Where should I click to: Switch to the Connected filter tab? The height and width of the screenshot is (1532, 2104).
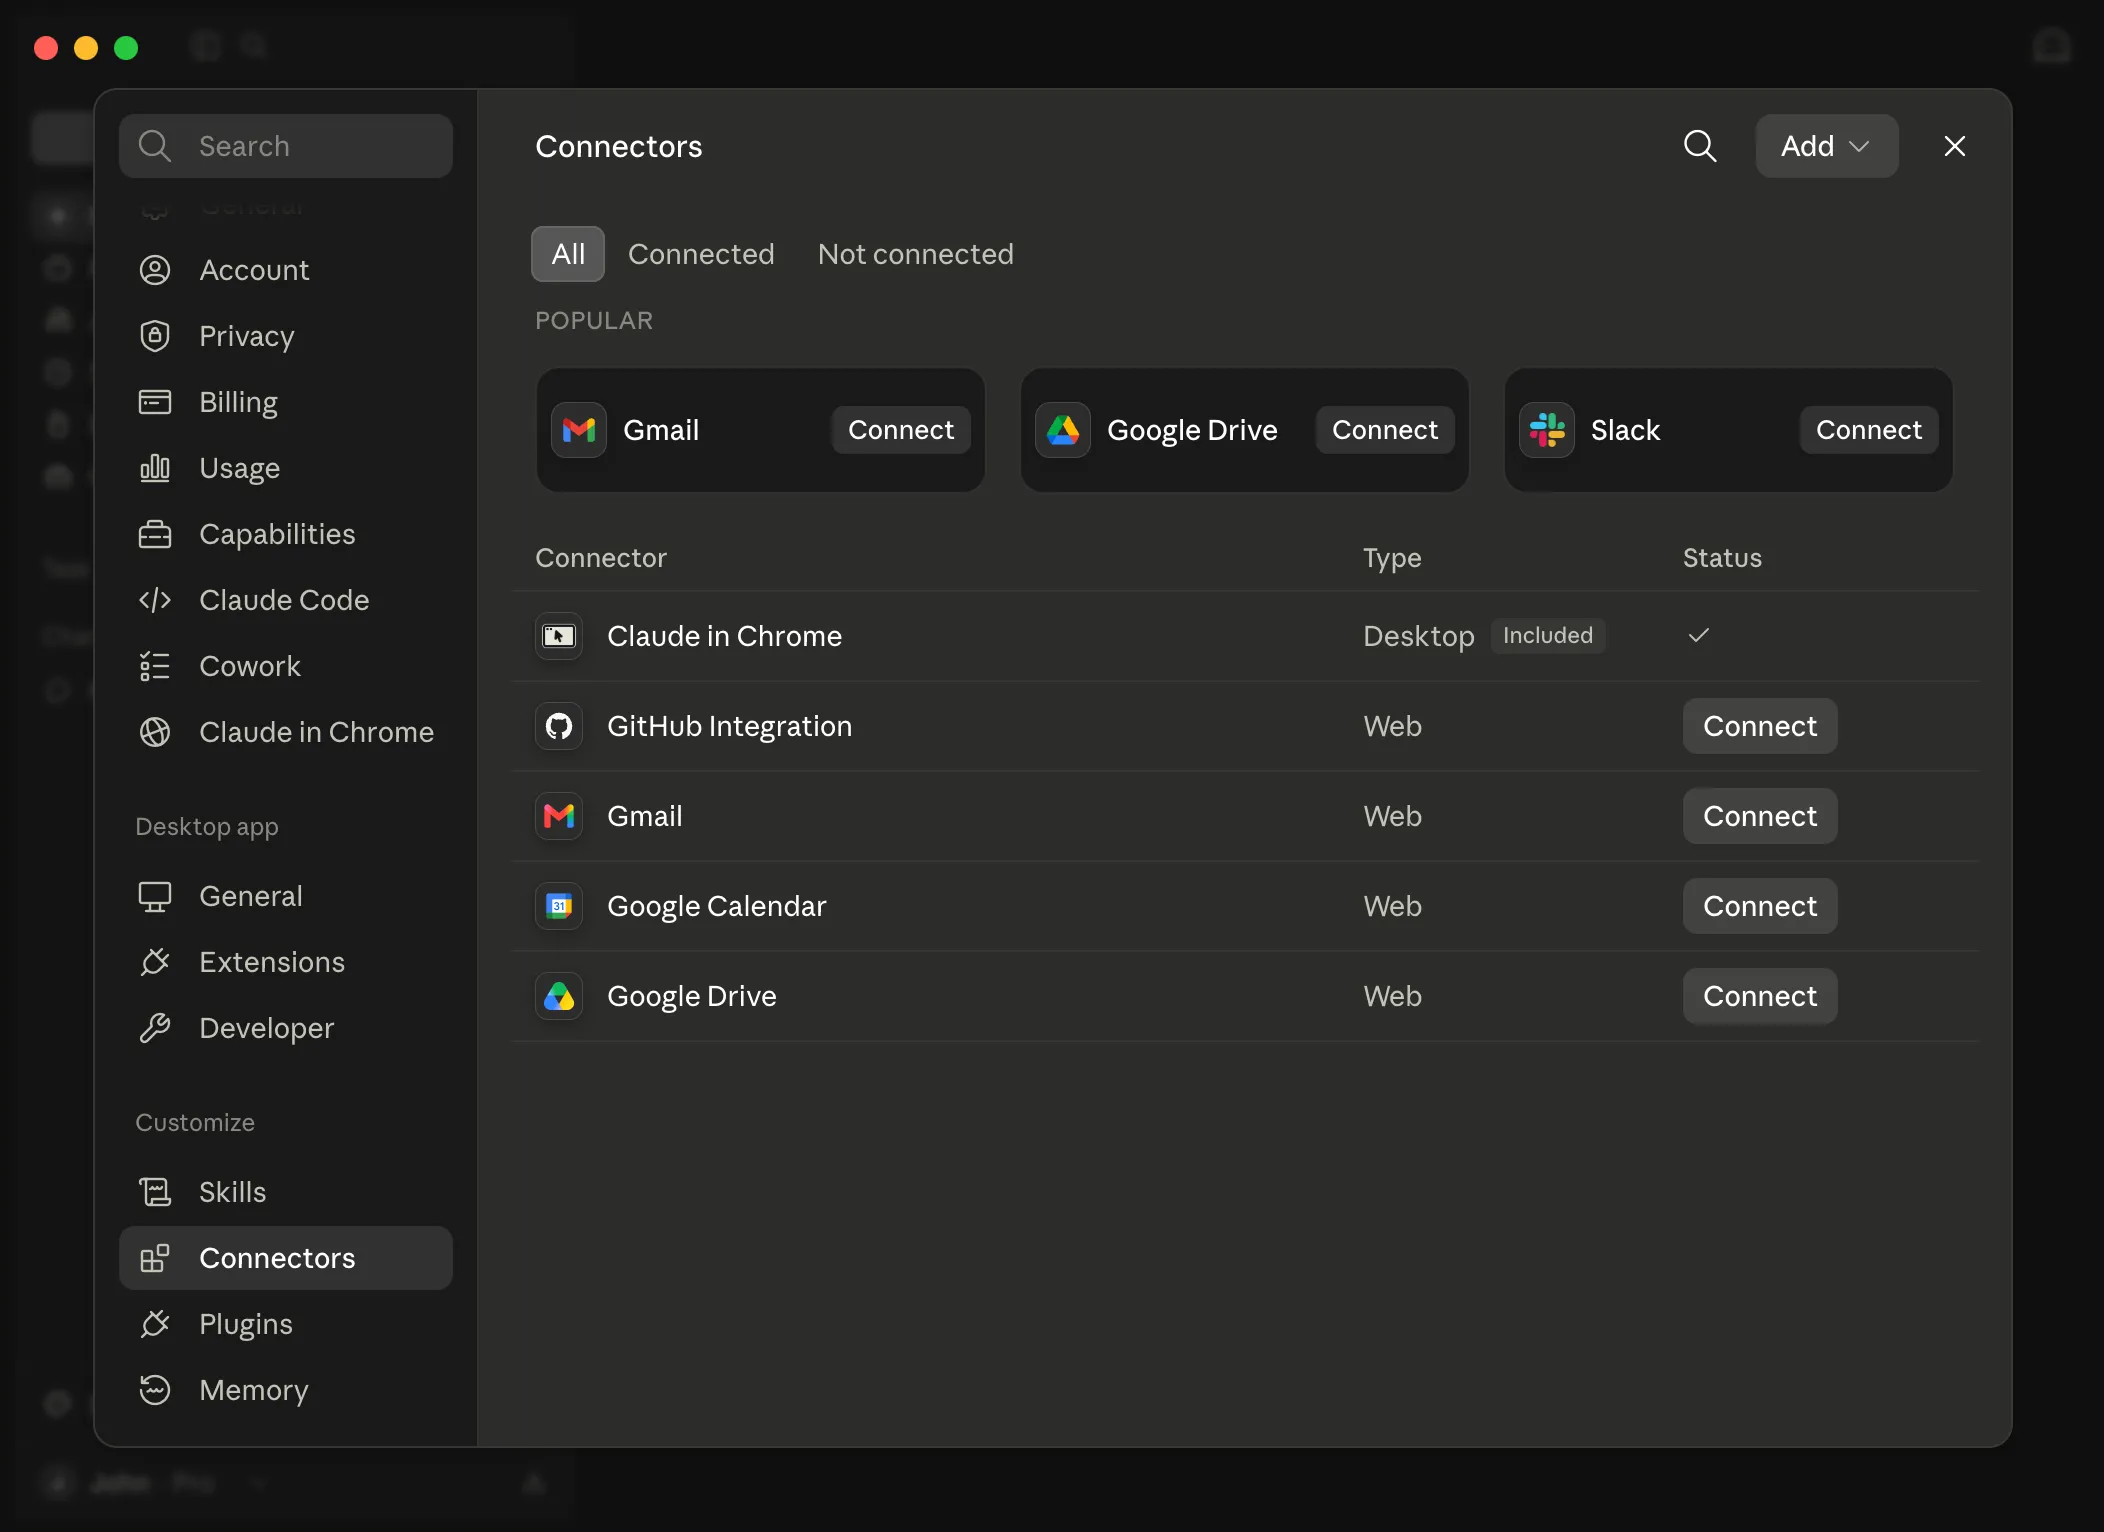[701, 254]
